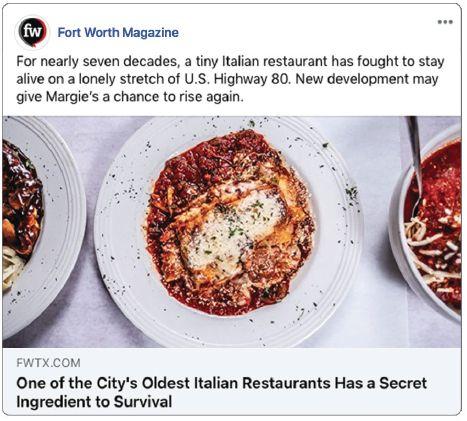Click the FWTX.COM source domain label

48,363
